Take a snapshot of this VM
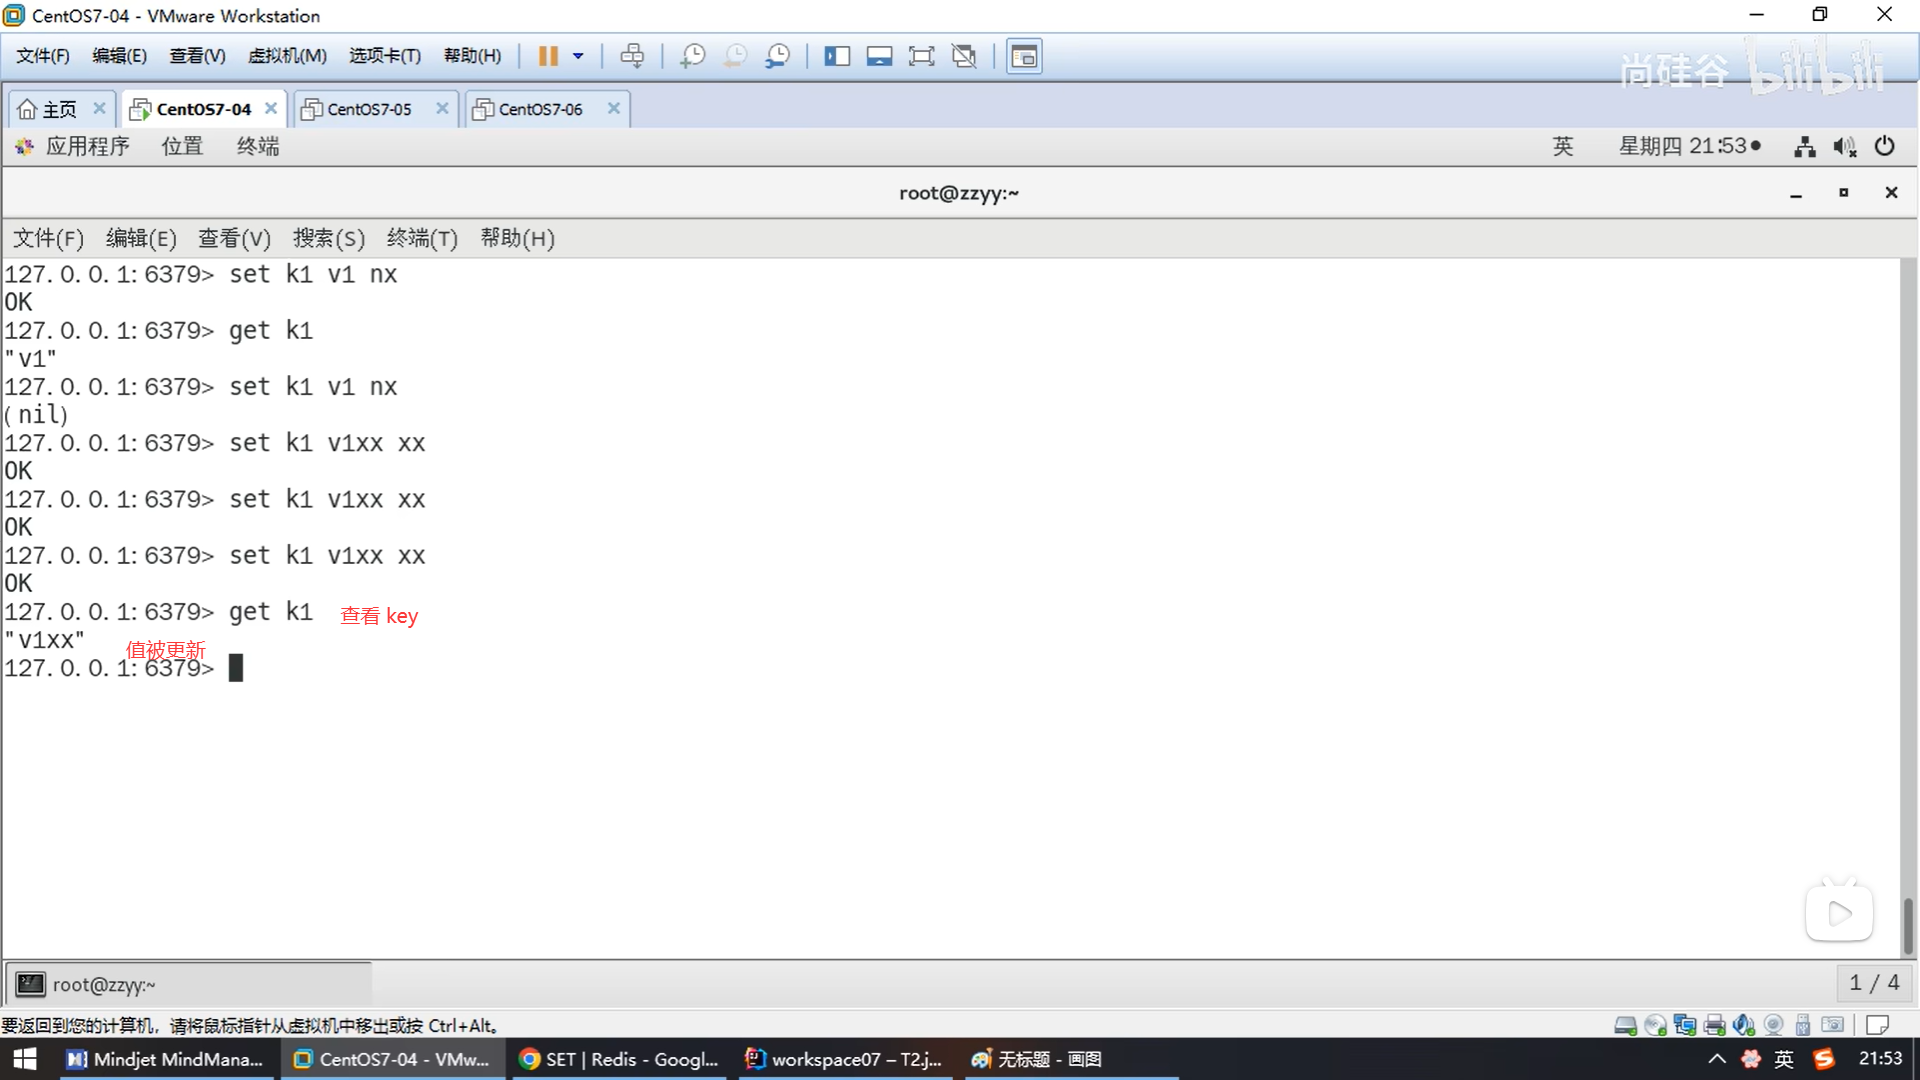This screenshot has width=1920, height=1080. pyautogui.click(x=692, y=56)
